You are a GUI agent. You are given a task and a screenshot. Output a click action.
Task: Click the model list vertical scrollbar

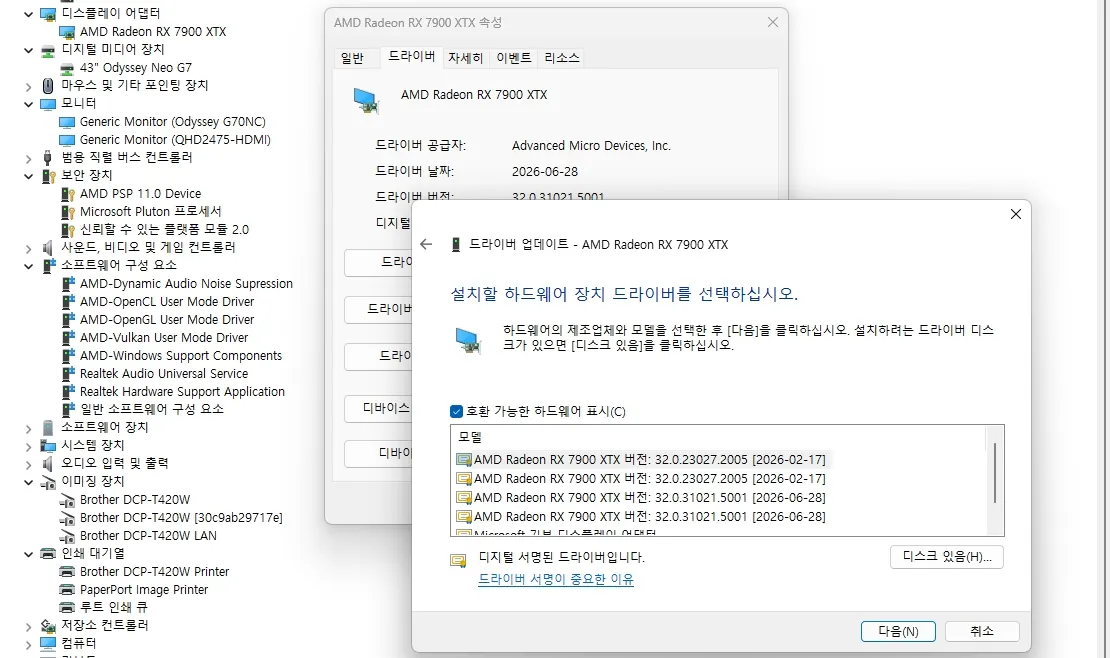tap(995, 473)
